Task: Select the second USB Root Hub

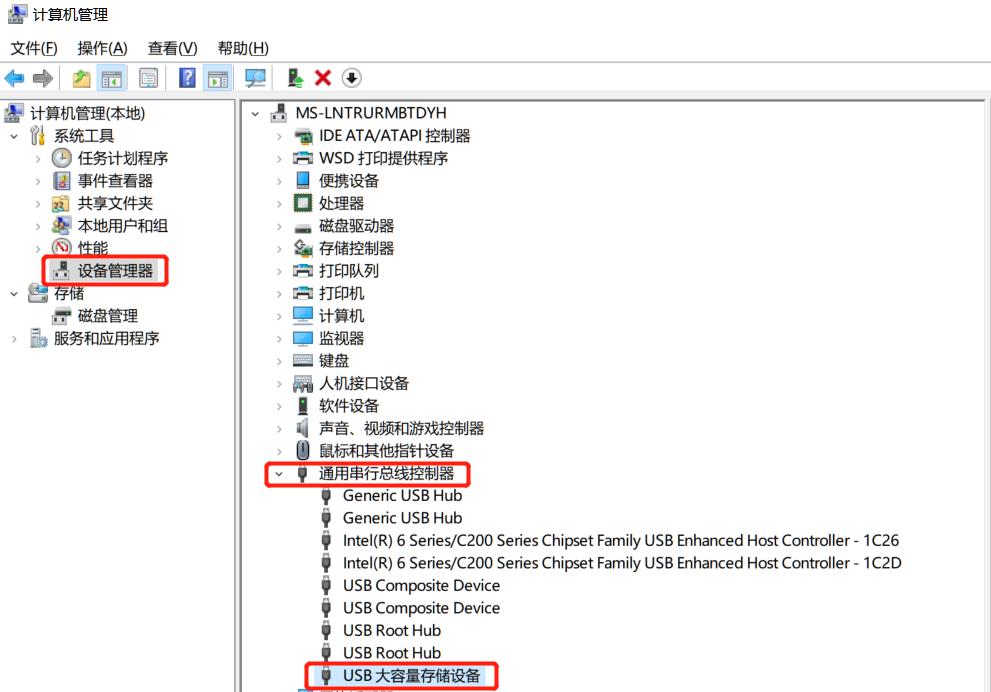Action: [392, 653]
